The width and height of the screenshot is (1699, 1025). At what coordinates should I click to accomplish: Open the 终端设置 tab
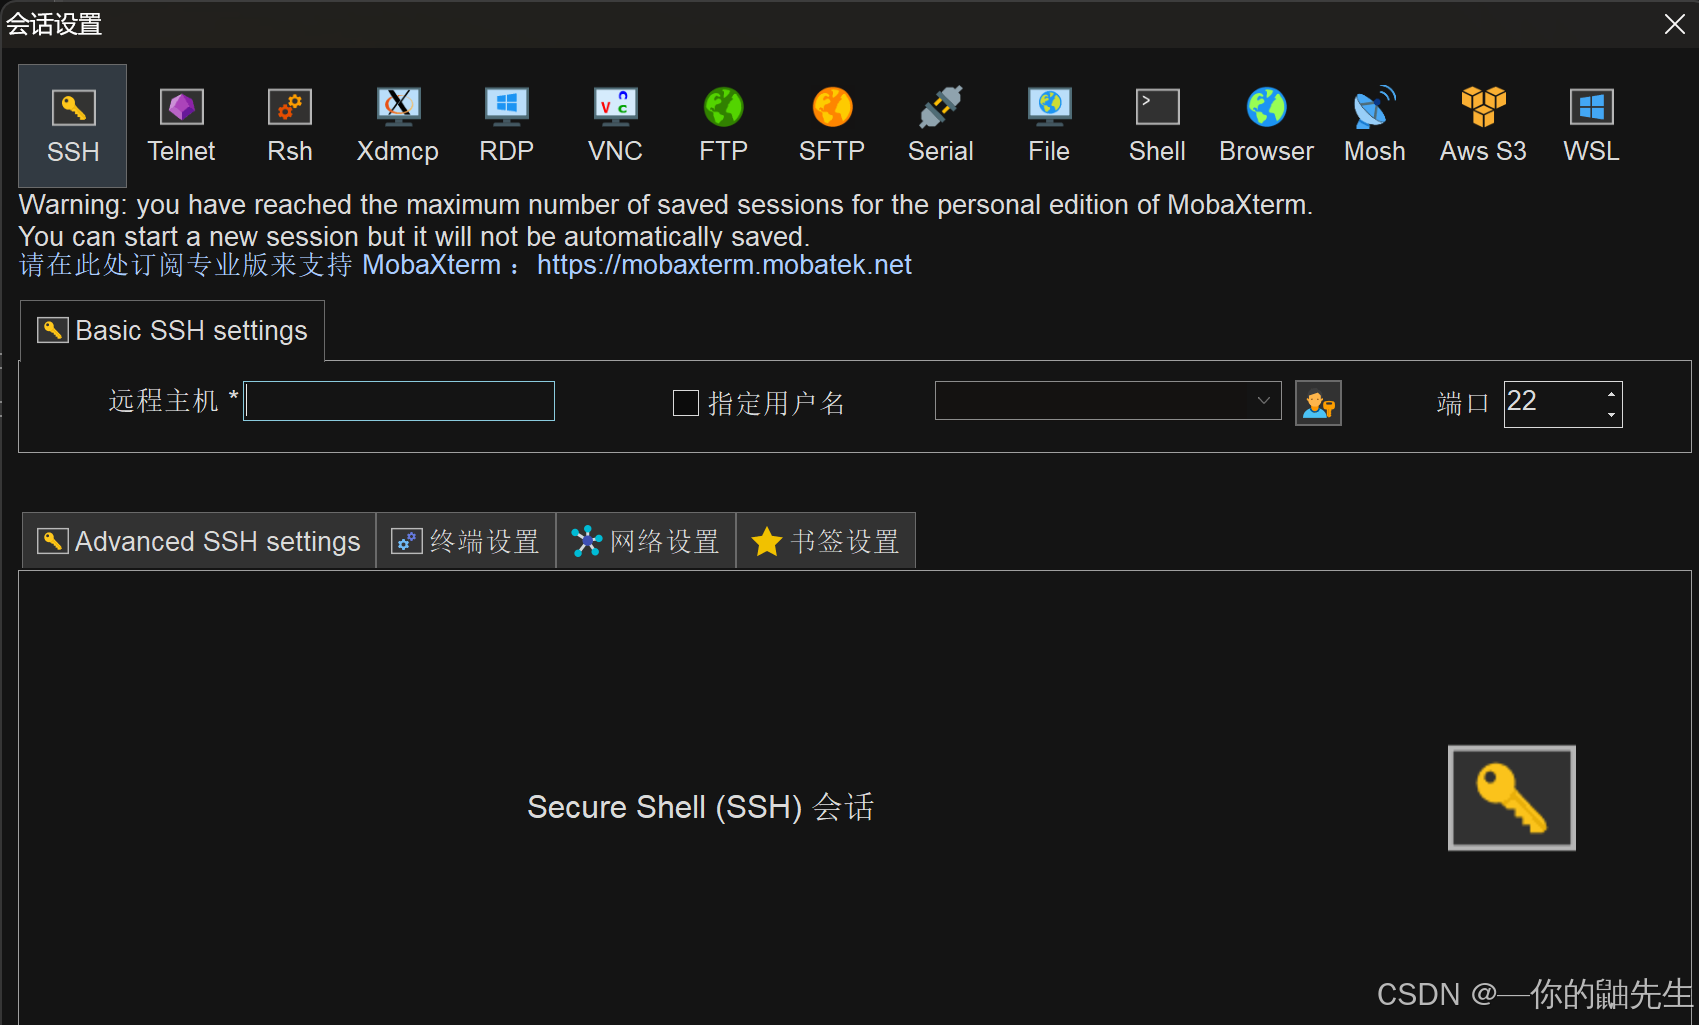click(466, 541)
